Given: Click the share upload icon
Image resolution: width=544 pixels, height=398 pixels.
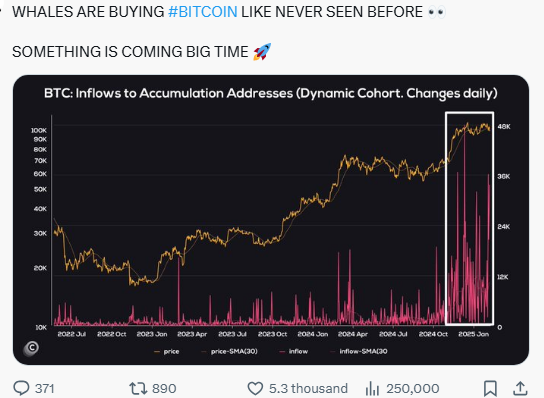Looking at the screenshot, I should (520, 388).
